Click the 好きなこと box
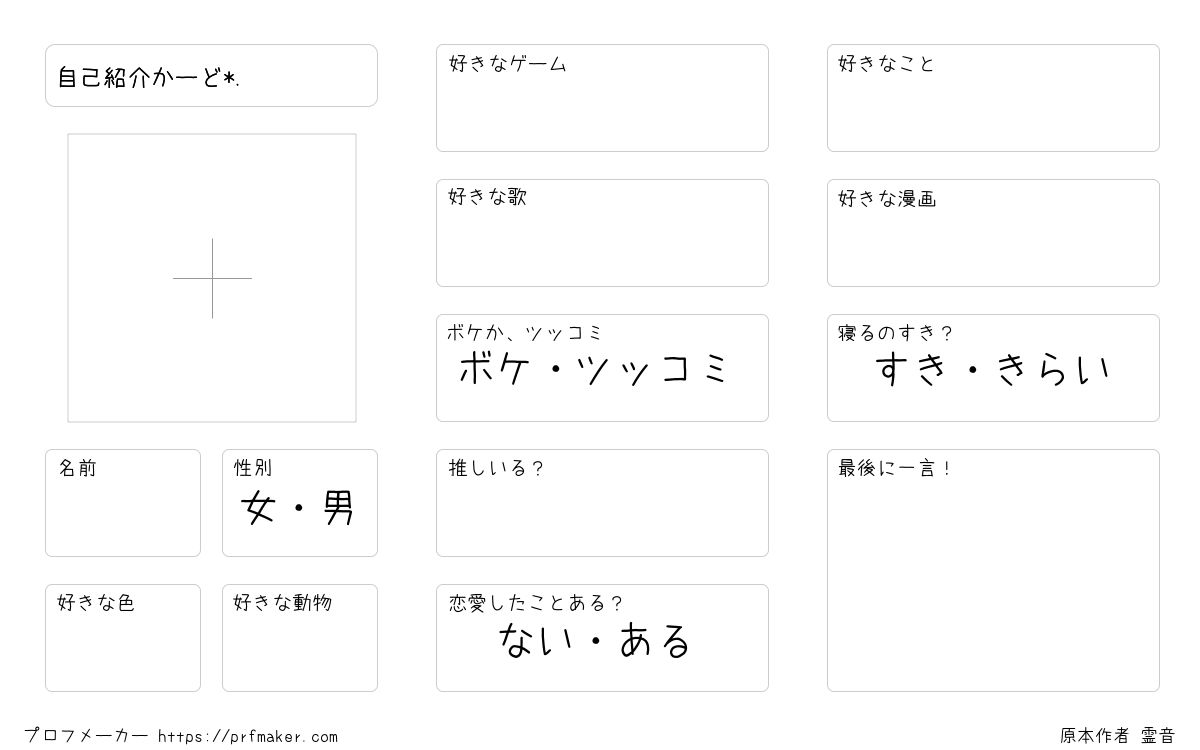 (x=993, y=98)
